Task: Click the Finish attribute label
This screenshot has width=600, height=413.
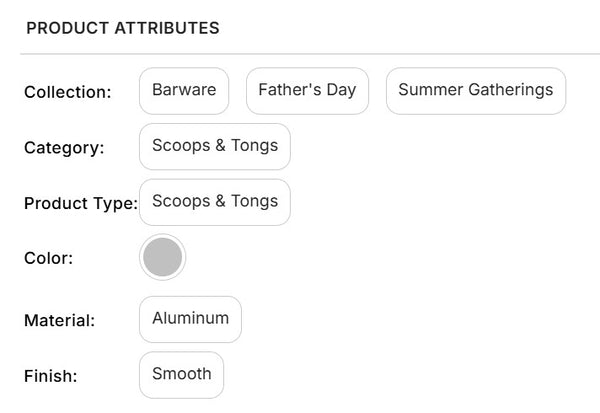Action: (x=51, y=377)
